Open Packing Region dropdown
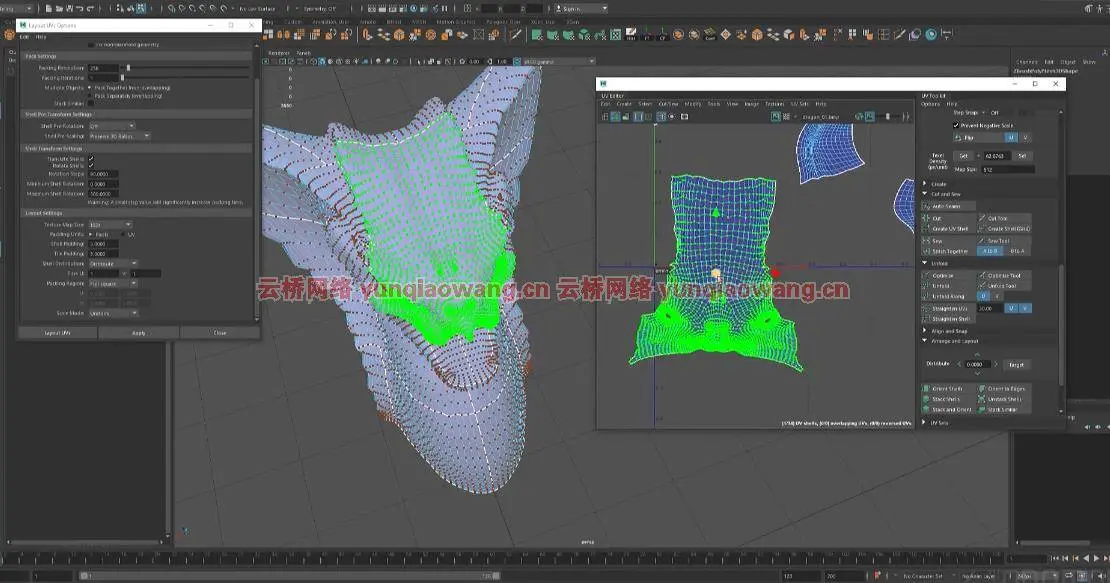The width and height of the screenshot is (1110, 583). [x=113, y=283]
